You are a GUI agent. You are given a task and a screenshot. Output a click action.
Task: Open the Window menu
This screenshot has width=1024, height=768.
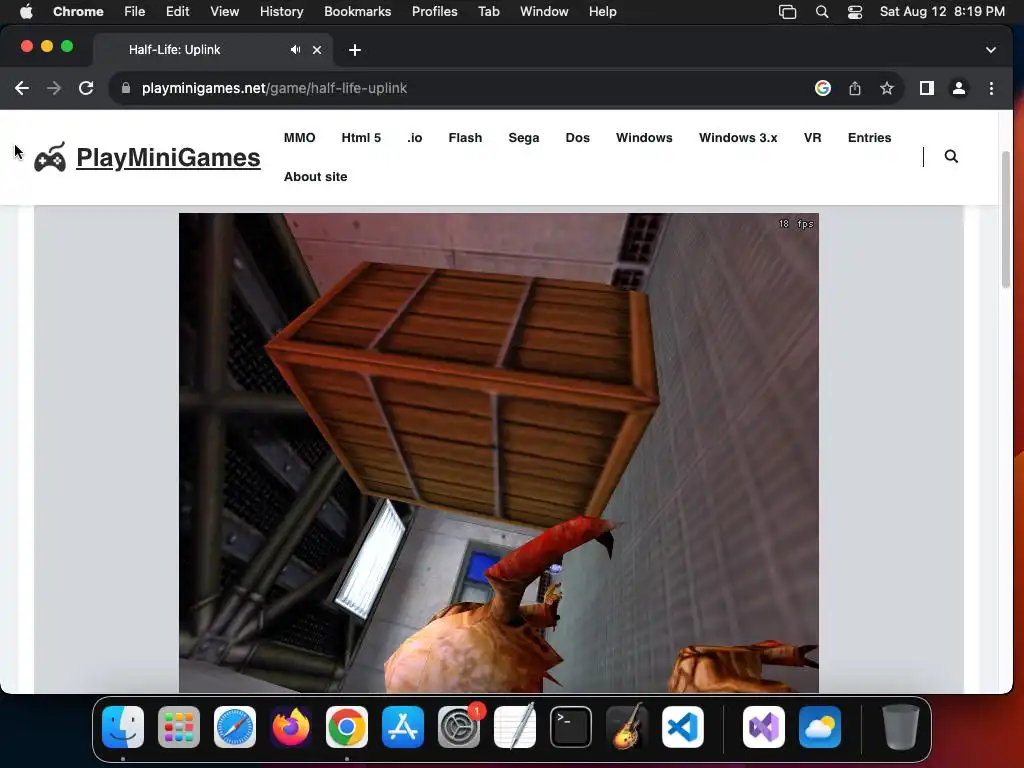coord(544,12)
